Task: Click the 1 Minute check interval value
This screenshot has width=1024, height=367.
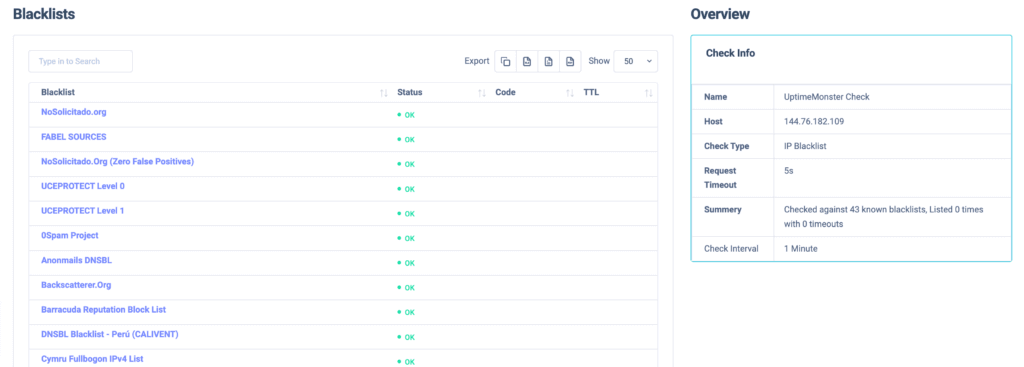Action: click(801, 249)
